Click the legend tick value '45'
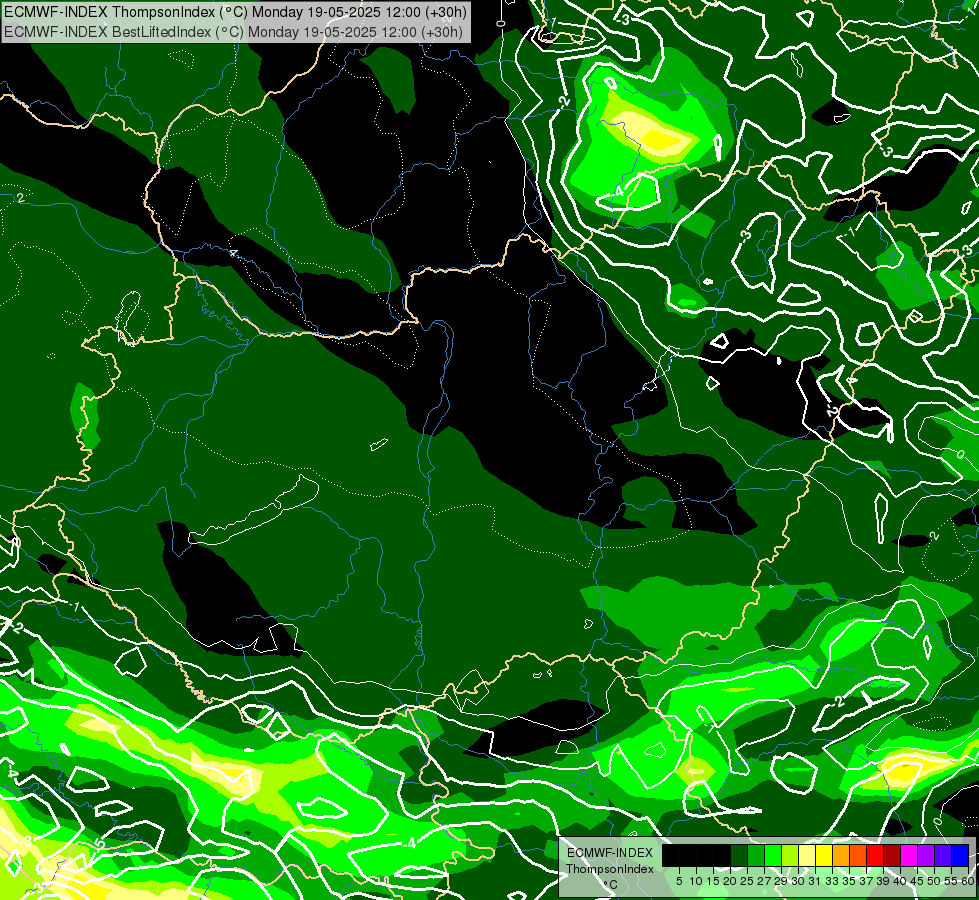The height and width of the screenshot is (900, 979). click(917, 881)
